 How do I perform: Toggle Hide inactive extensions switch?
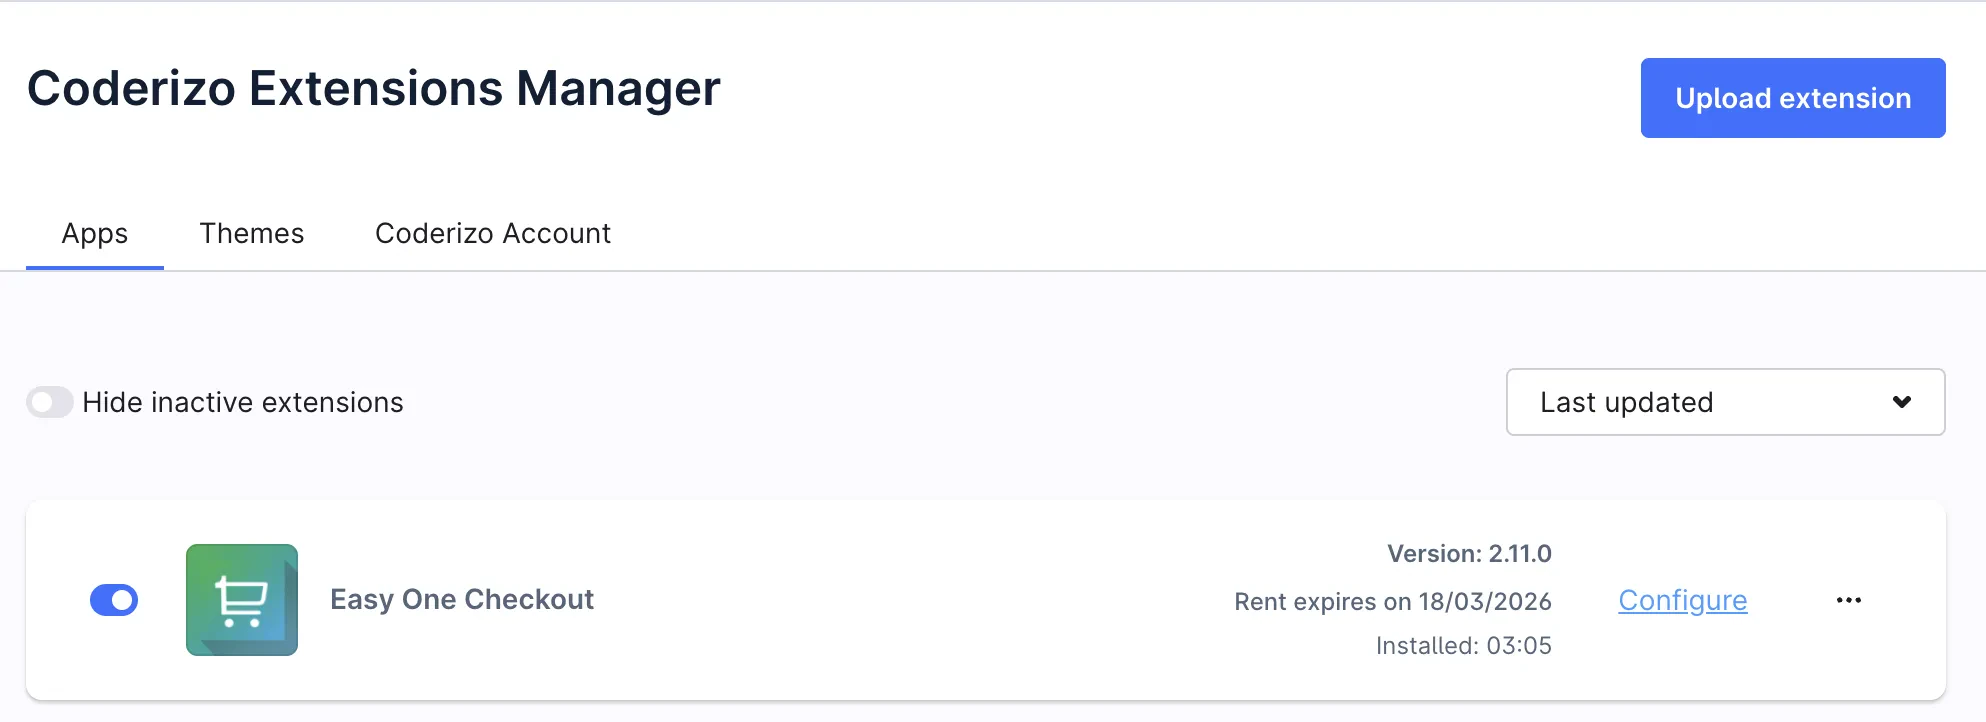[50, 402]
